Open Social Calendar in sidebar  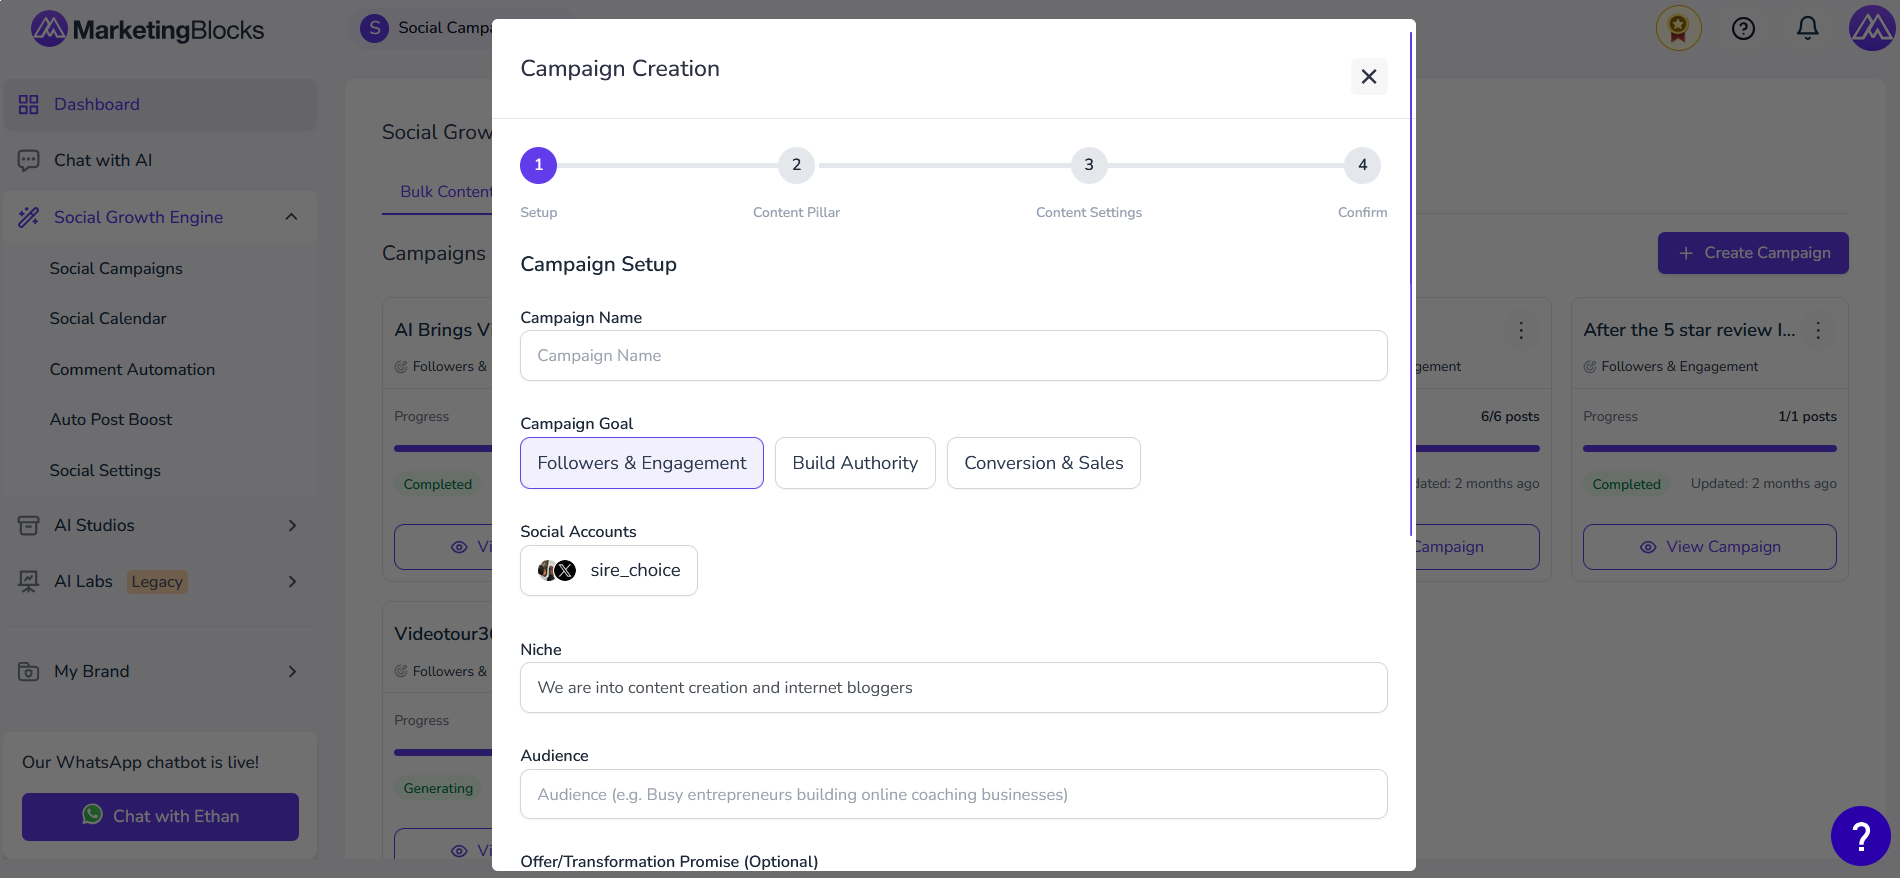108,318
